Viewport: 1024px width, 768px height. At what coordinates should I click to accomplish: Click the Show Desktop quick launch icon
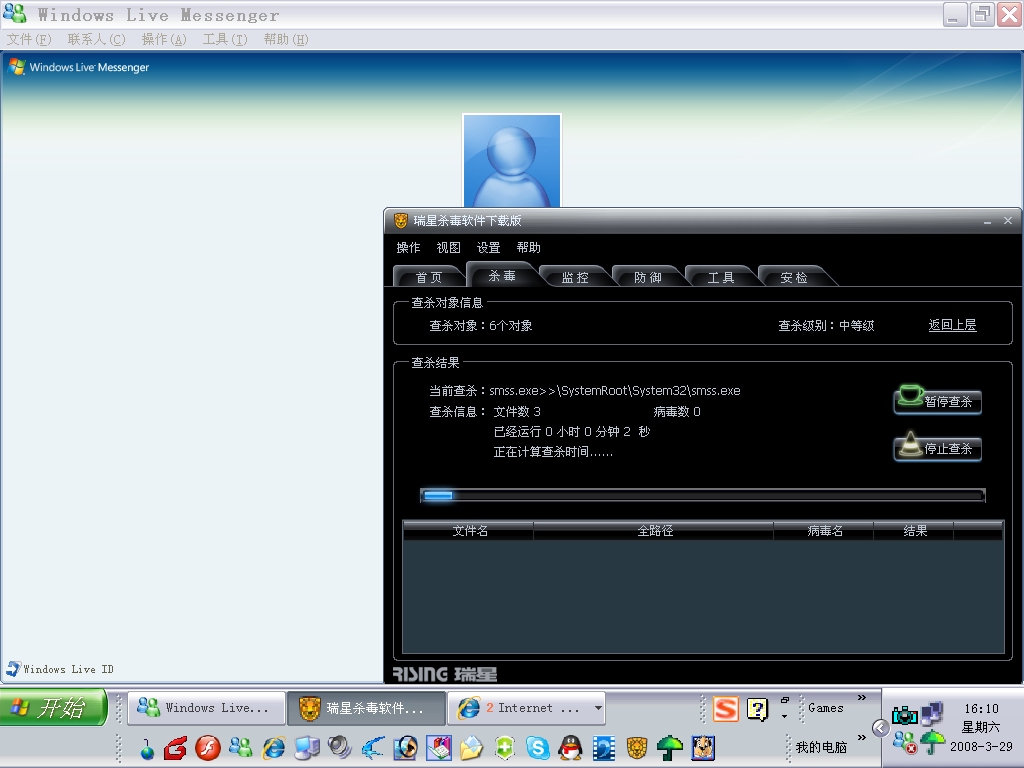(x=307, y=748)
